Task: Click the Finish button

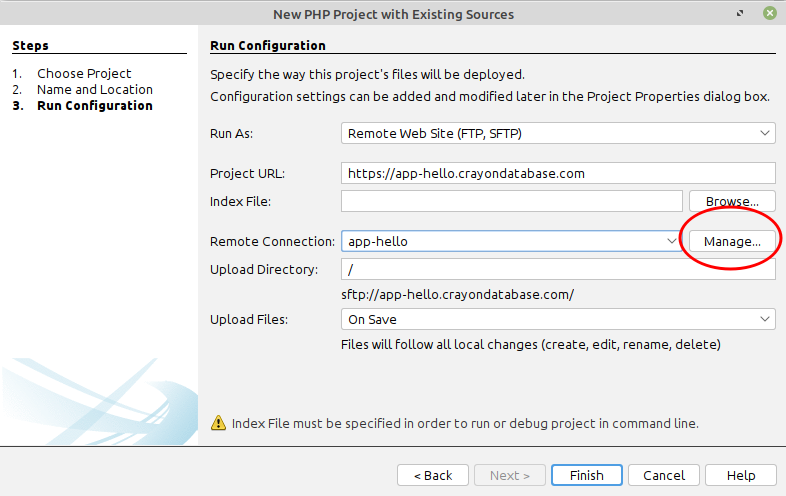Action: 586,475
